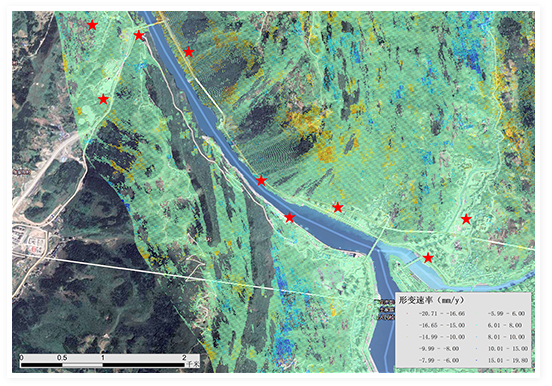
Task: Click the 8.01 - 10.00 legend entry
Action: click(506, 337)
